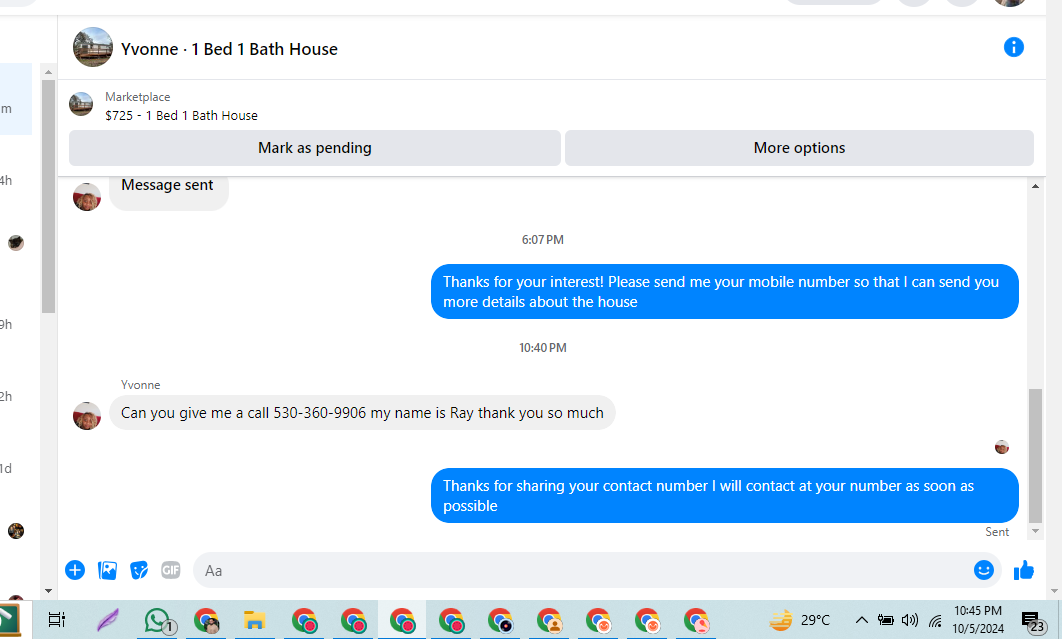
Task: Click the chat scrollbar up arrow
Action: point(1035,186)
